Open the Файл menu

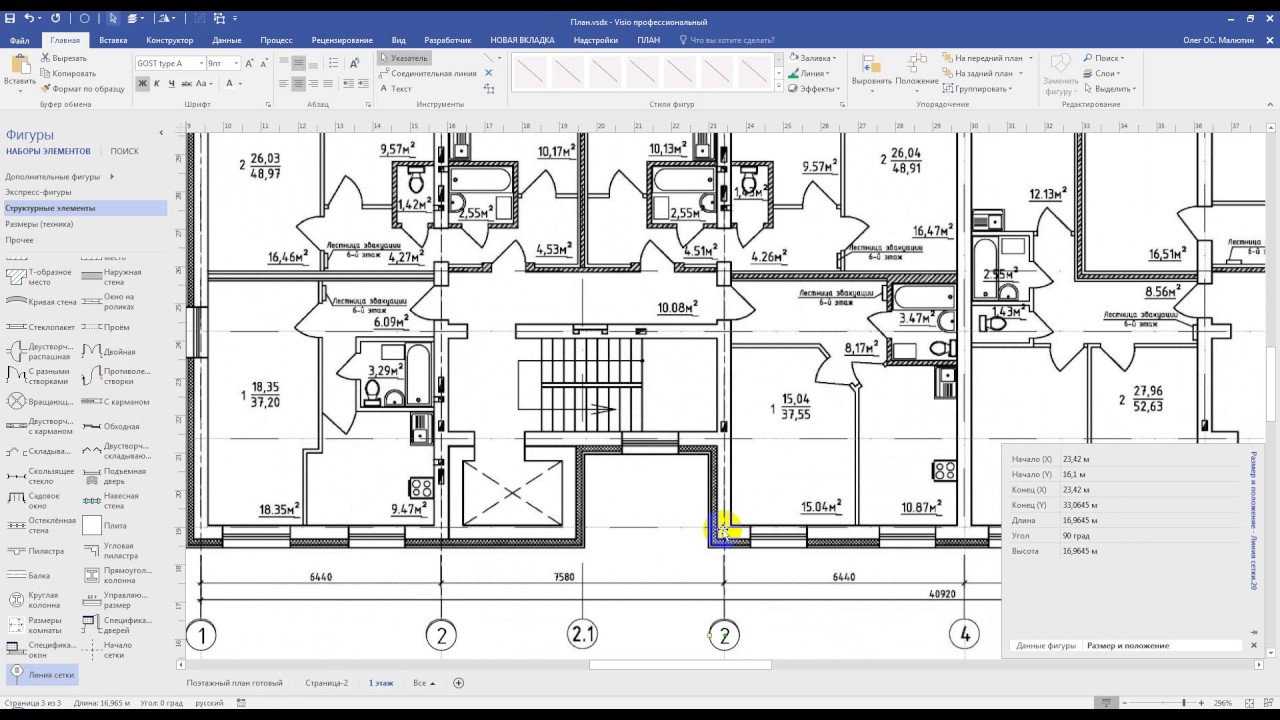19,40
